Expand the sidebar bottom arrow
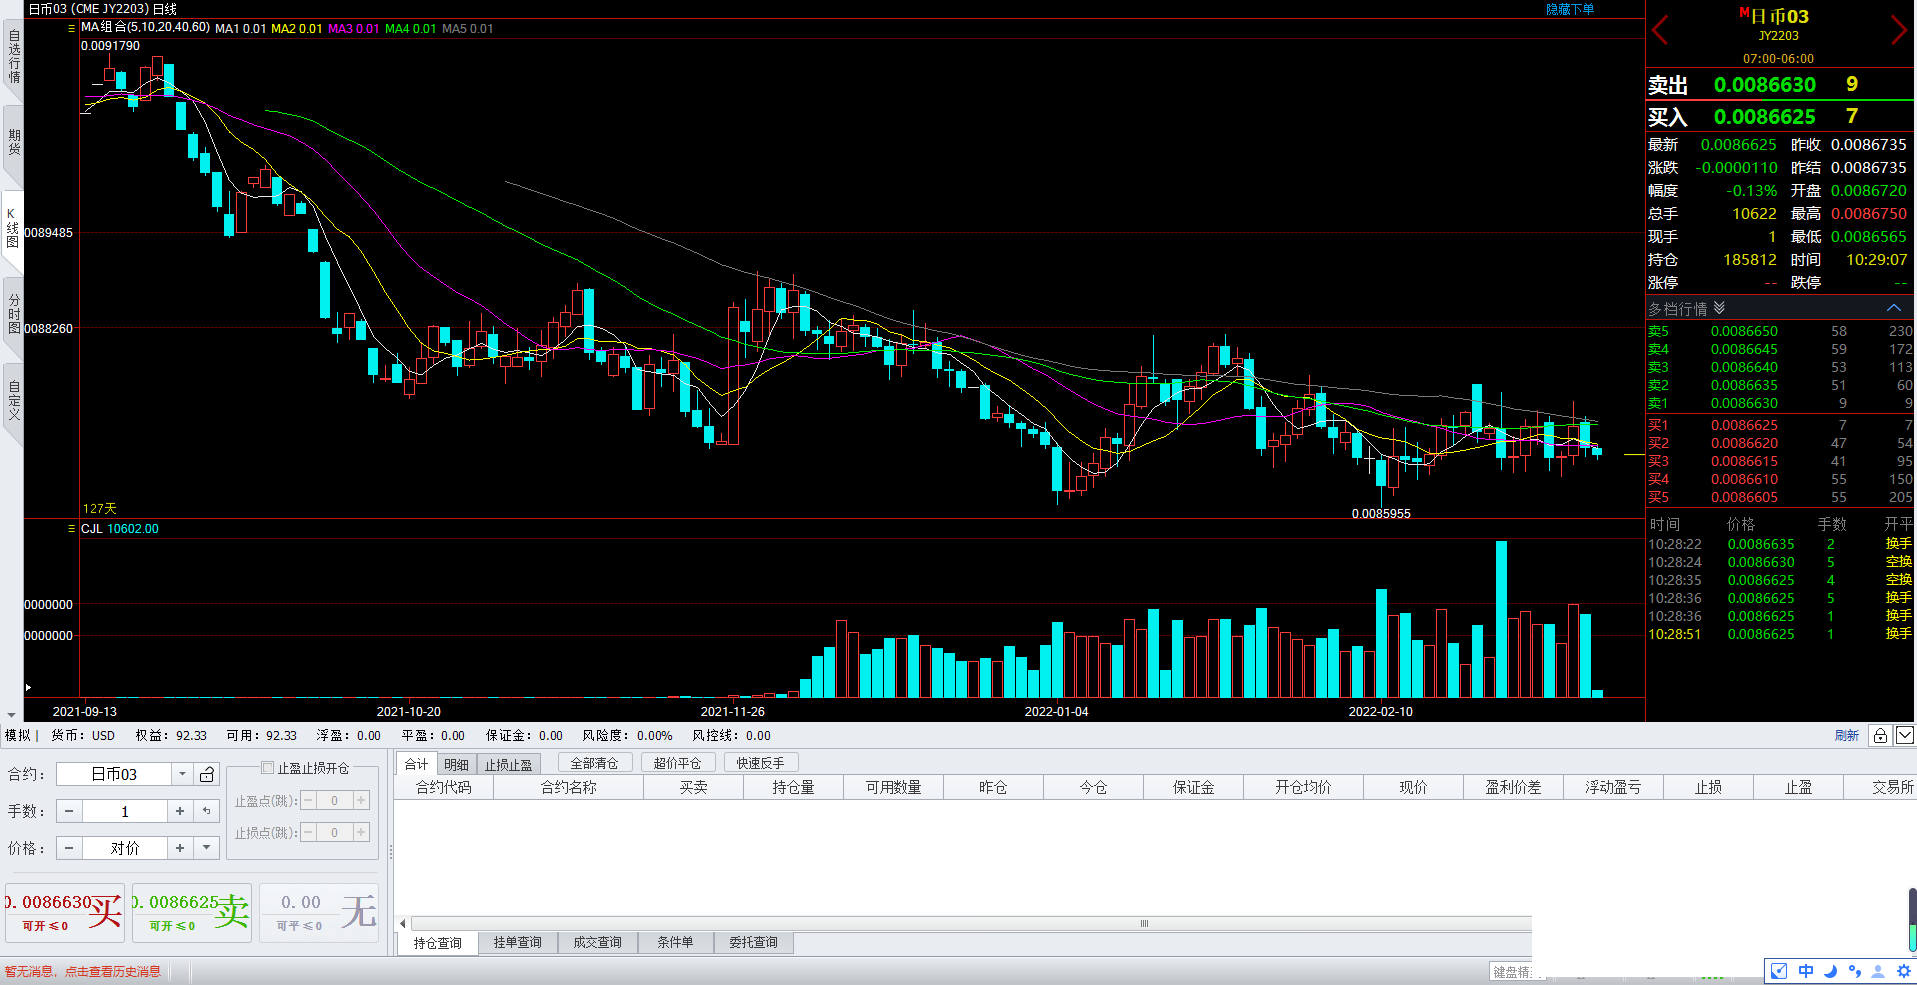1917x985 pixels. click(11, 715)
